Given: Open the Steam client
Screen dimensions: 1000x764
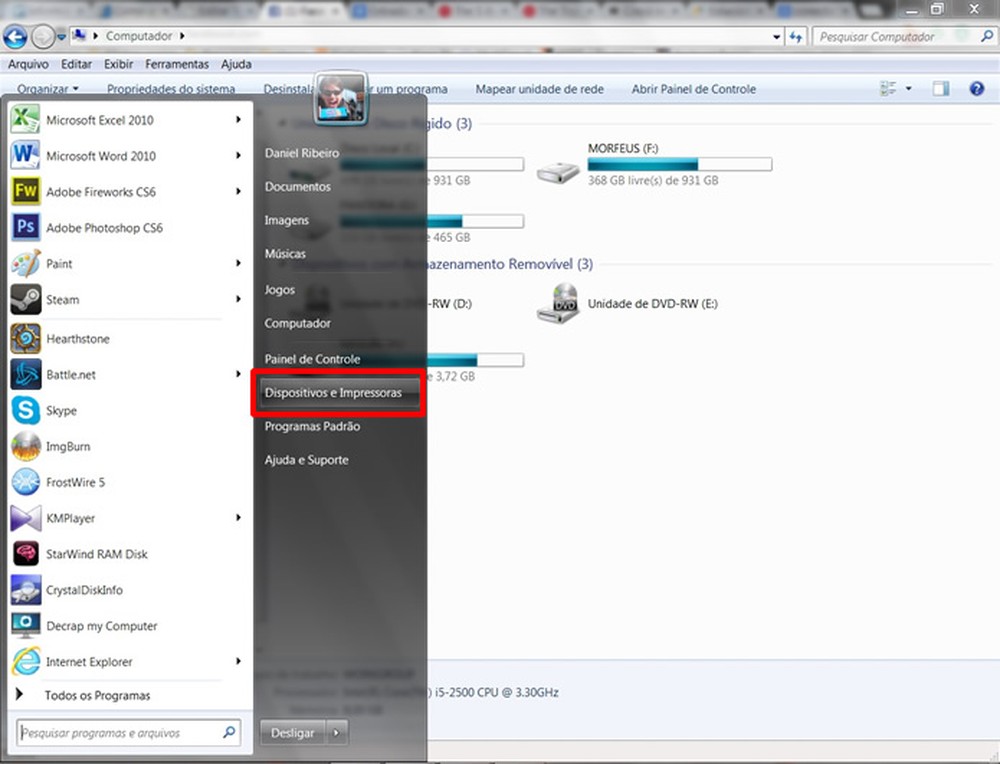Looking at the screenshot, I should [62, 299].
